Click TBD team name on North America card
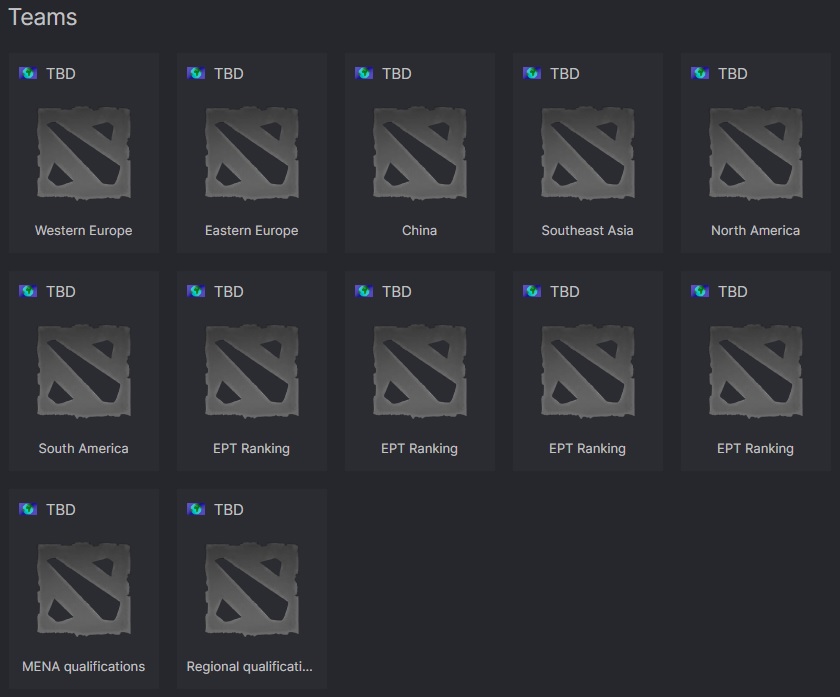 pyautogui.click(x=732, y=73)
